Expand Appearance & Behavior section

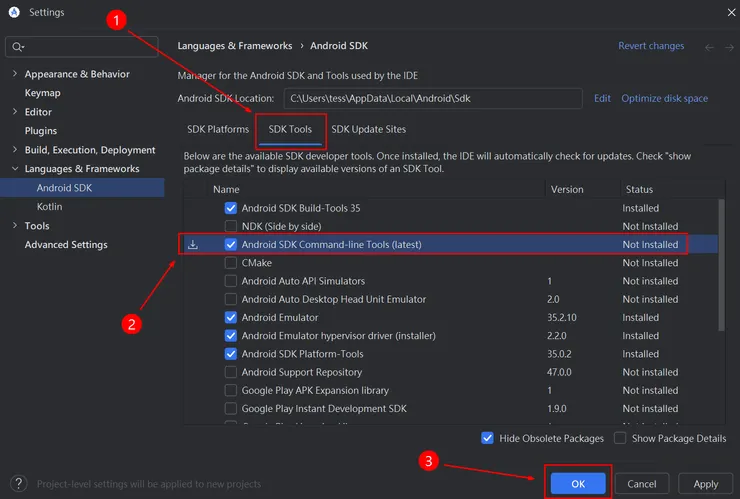coord(14,74)
